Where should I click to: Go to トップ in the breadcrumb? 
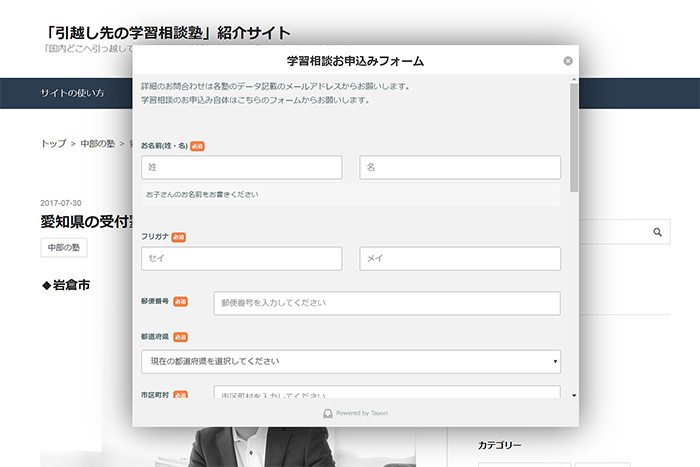tap(53, 144)
